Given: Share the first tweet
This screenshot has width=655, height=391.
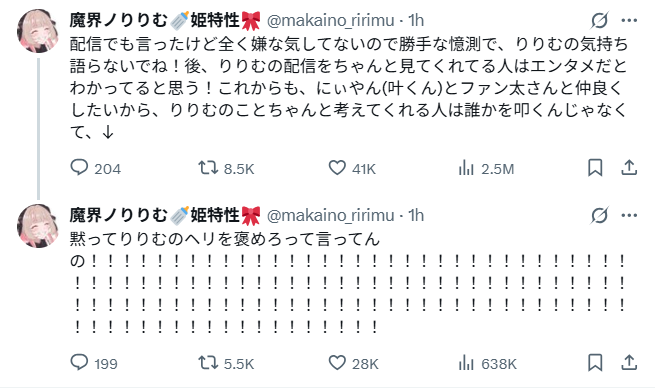Looking at the screenshot, I should (x=629, y=168).
